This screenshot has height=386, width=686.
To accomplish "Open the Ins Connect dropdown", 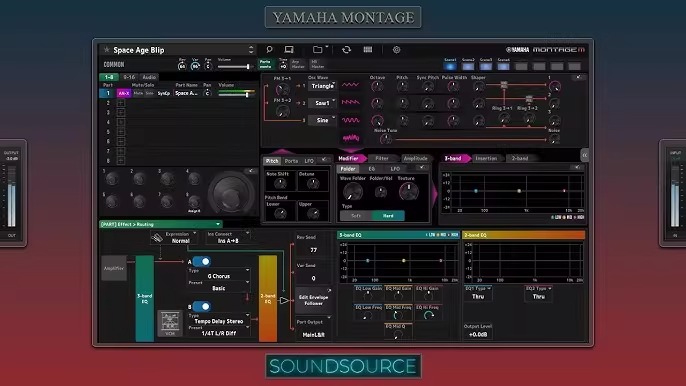I will click(228, 238).
